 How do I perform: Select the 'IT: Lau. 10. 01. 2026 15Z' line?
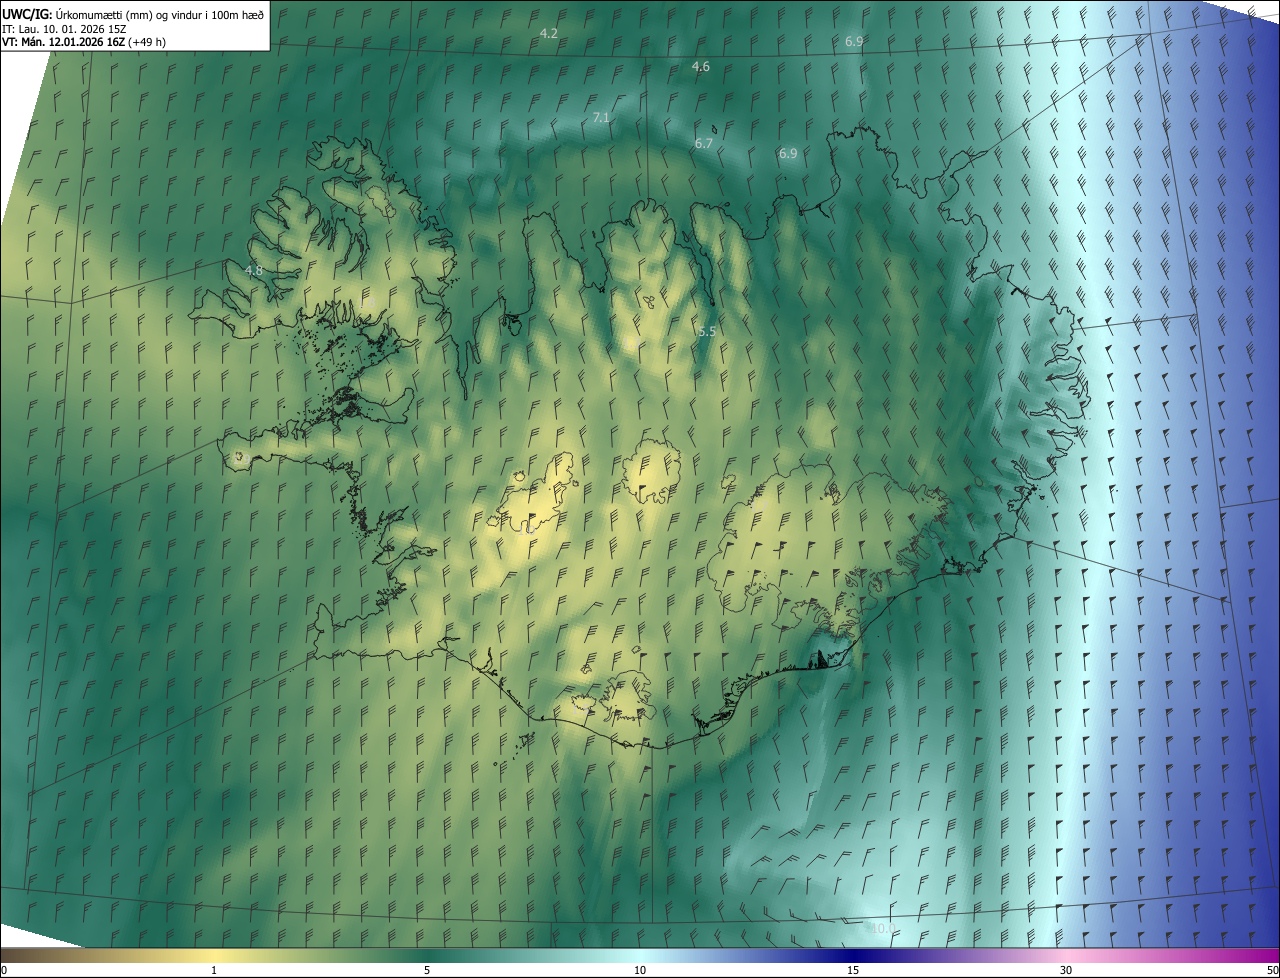(64, 28)
